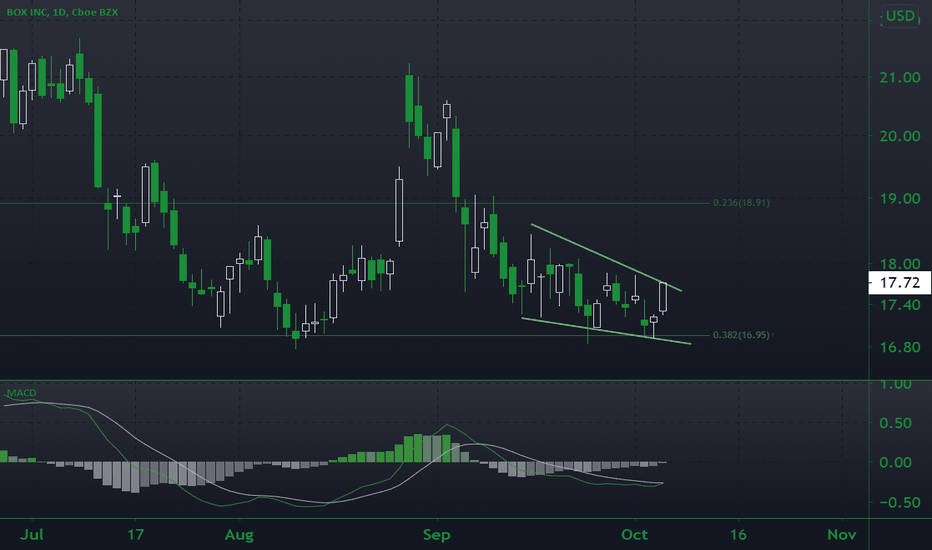Select the 0.236 Fibonacci horizontal line
Image resolution: width=932 pixels, height=550 pixels.
click(357, 203)
